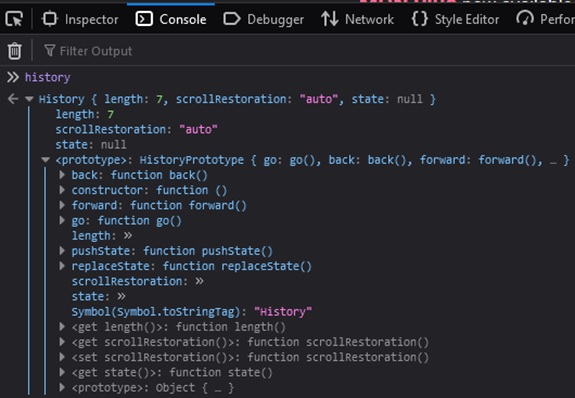
Task: Expand the get state() getter row
Action: (62, 372)
